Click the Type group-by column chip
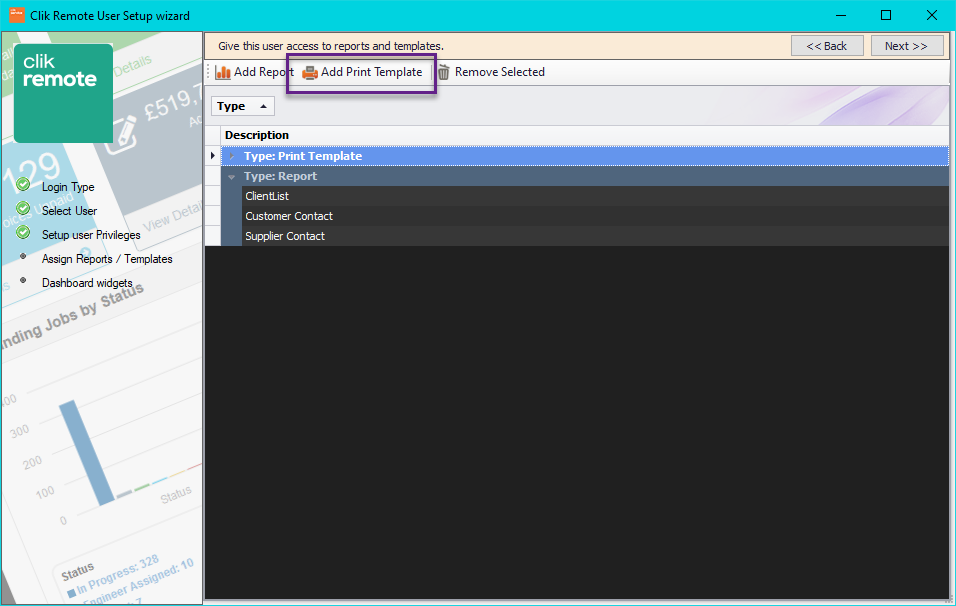The width and height of the screenshot is (956, 606). click(x=243, y=106)
